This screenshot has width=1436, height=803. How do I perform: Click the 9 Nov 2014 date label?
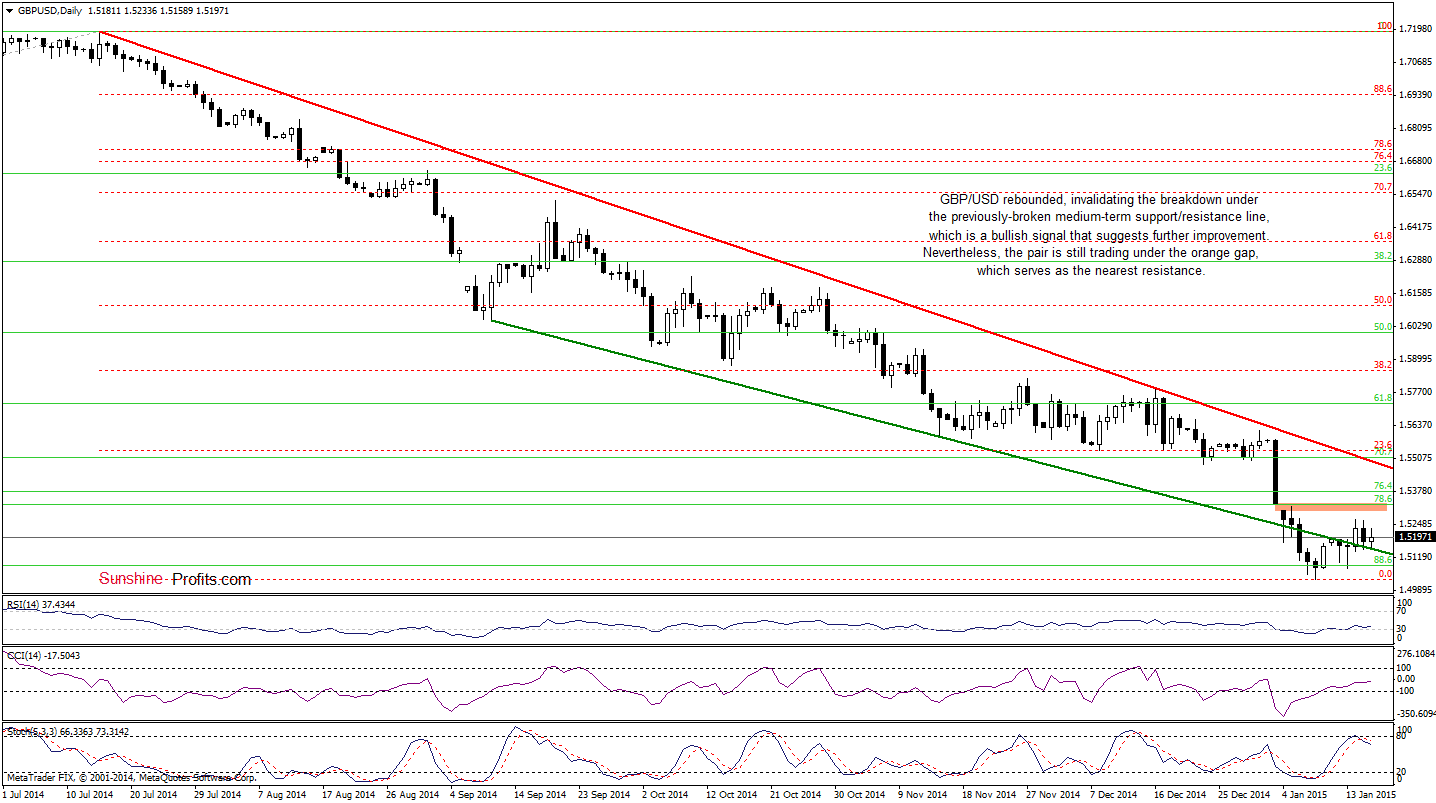tap(921, 795)
